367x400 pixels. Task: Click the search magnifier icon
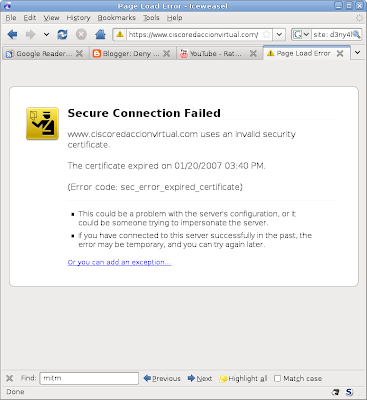point(356,34)
